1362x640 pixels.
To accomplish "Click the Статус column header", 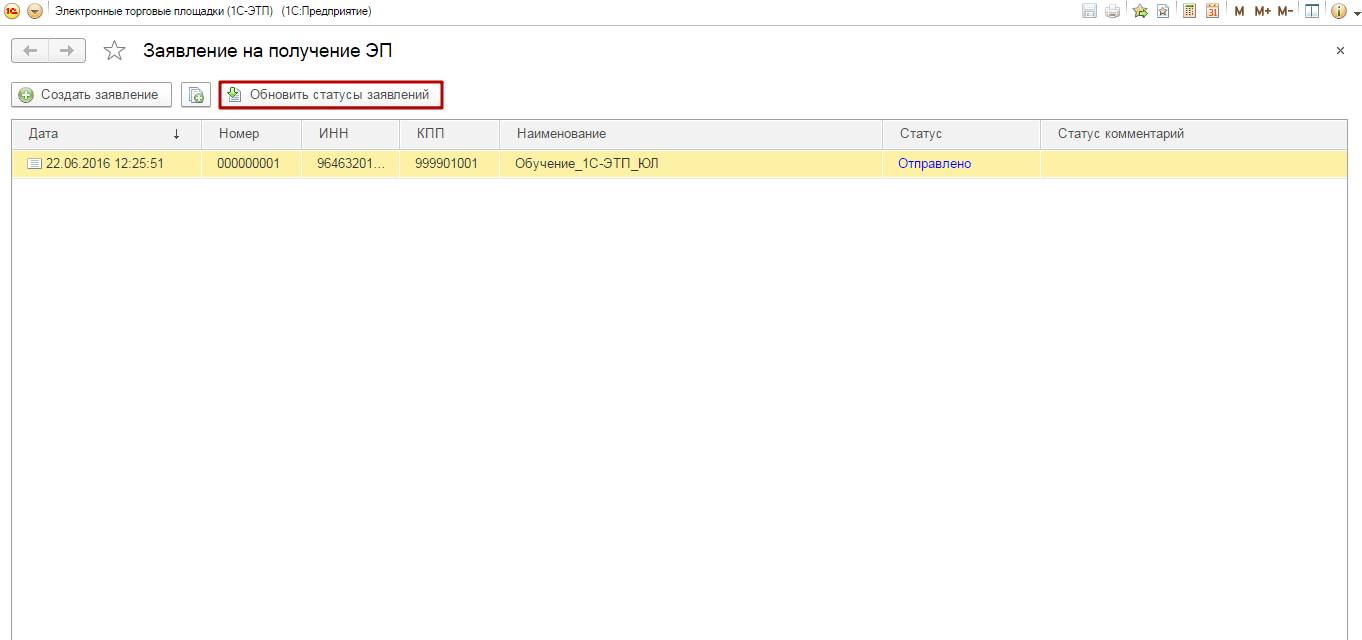I will pyautogui.click(x=961, y=134).
